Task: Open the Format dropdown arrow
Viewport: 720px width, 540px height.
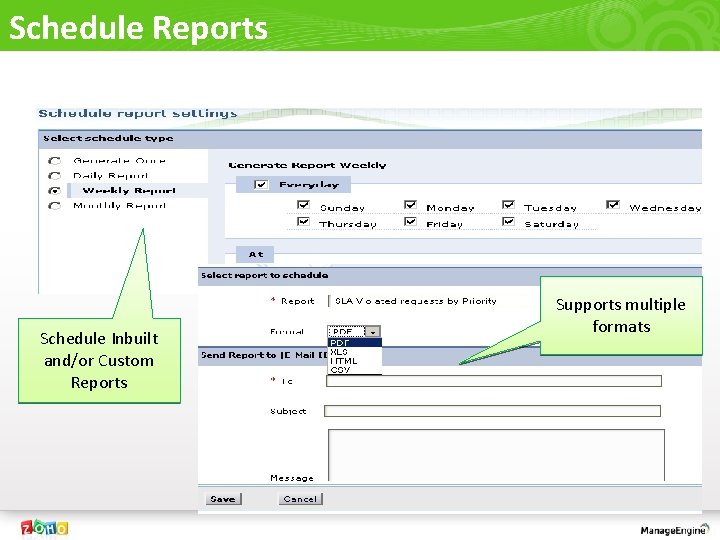Action: pyautogui.click(x=374, y=332)
